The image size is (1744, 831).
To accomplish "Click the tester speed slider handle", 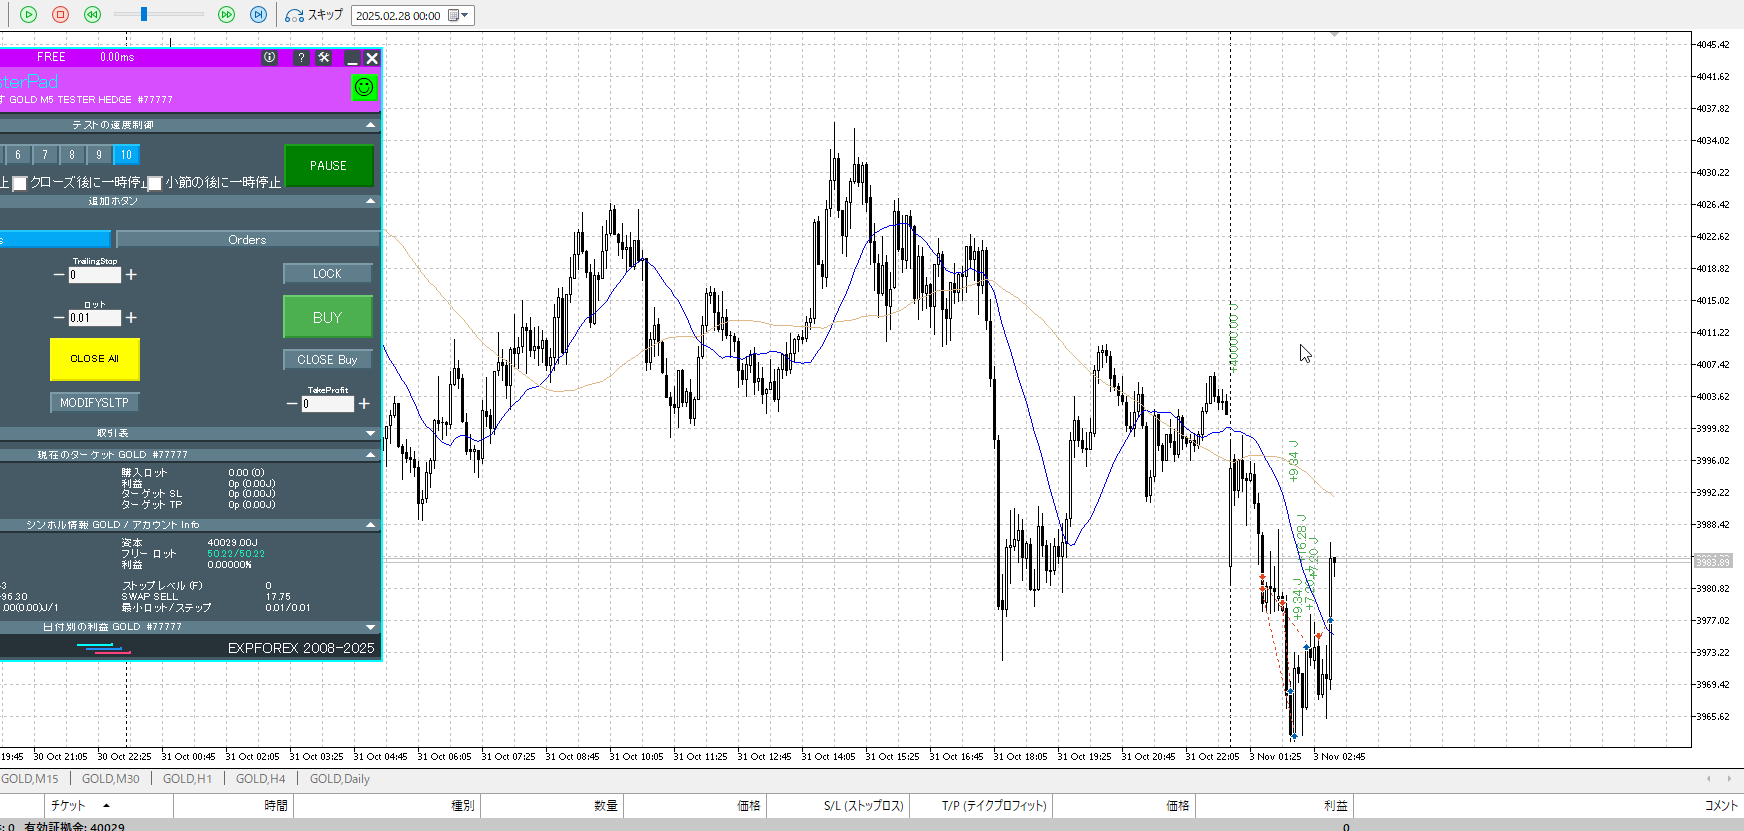I will tap(144, 14).
